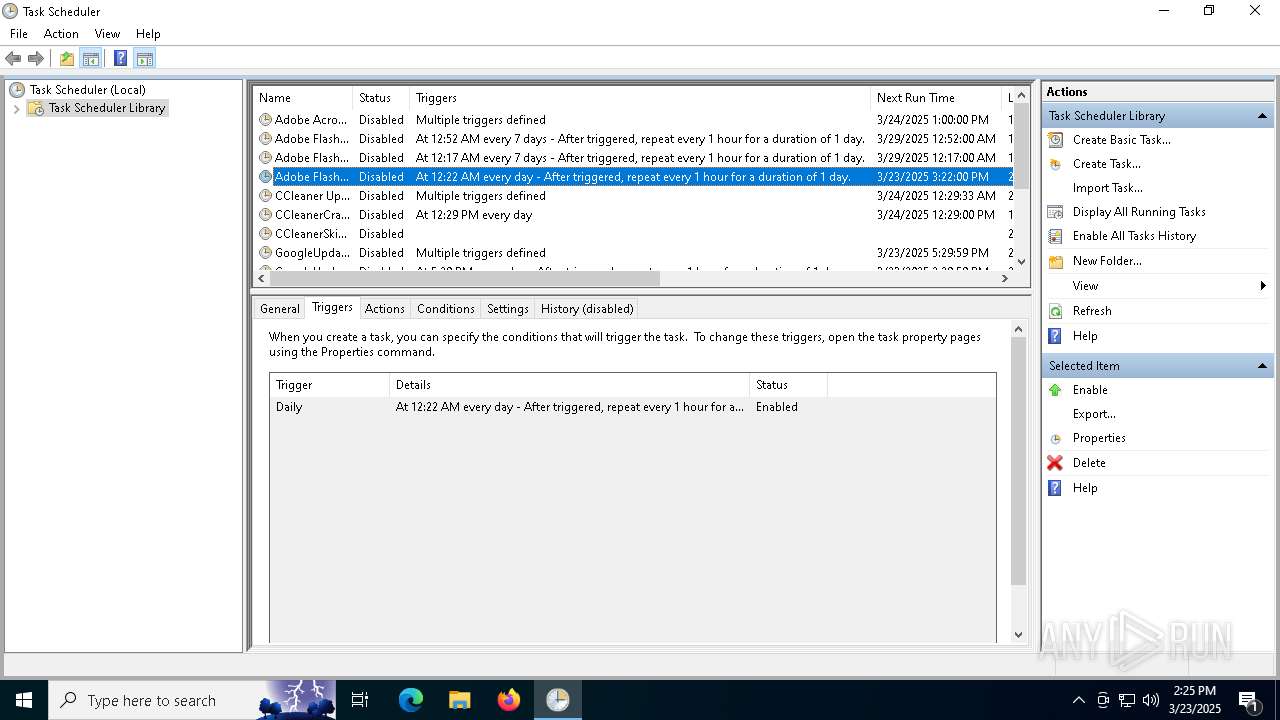Viewport: 1280px width, 720px height.
Task: Select the CCleanerCra task row
Action: (635, 215)
